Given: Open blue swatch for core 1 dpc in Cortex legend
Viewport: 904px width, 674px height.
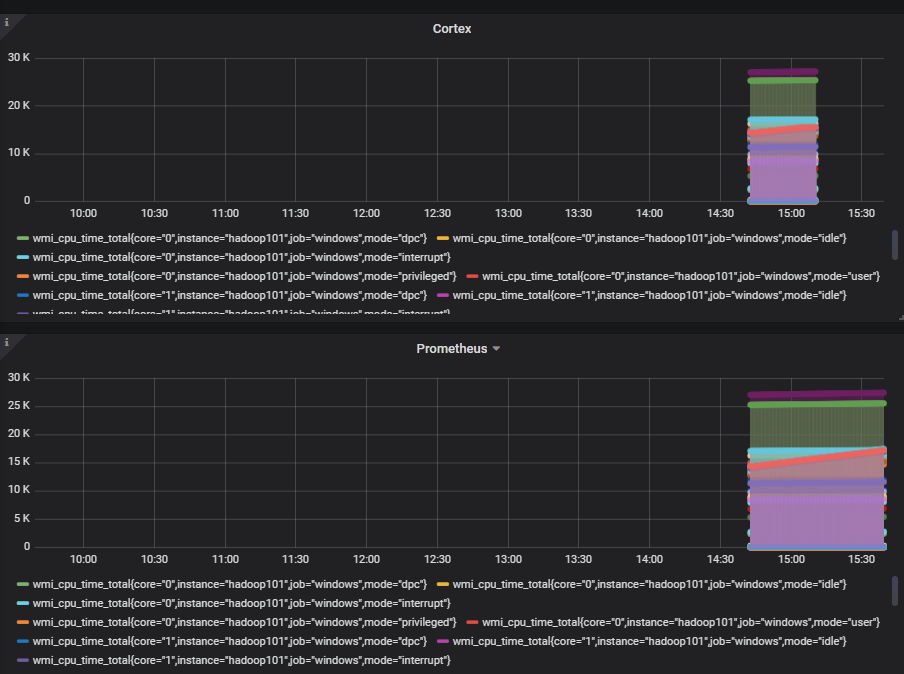Looking at the screenshot, I should click(23, 295).
